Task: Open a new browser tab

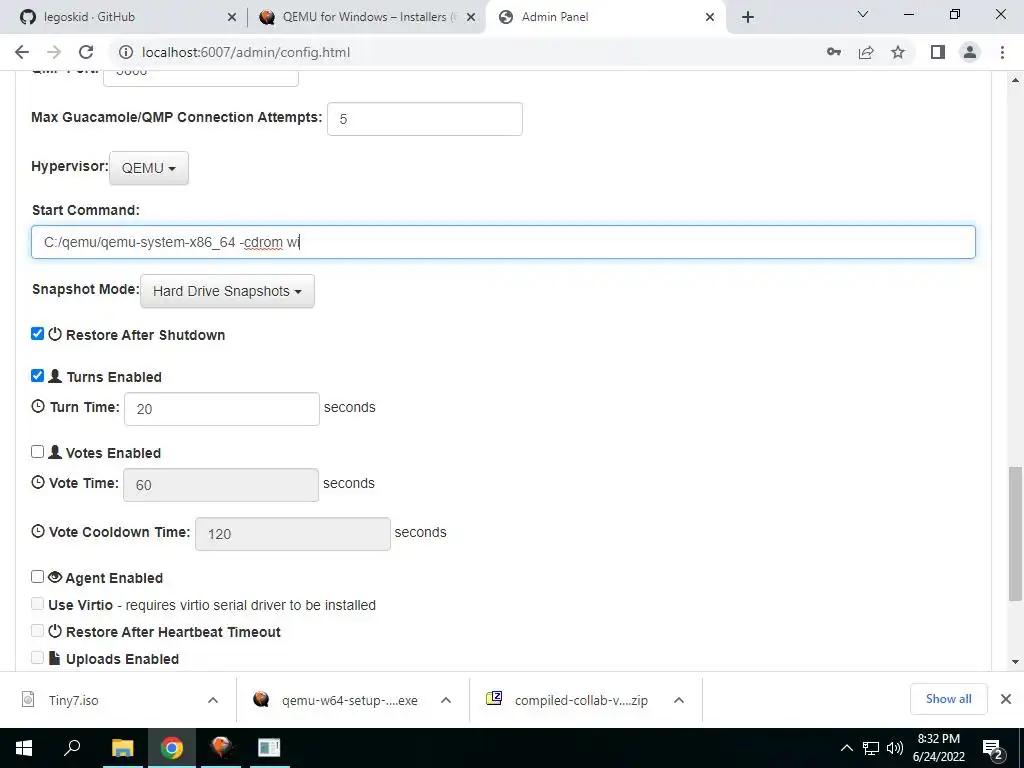Action: coord(748,17)
